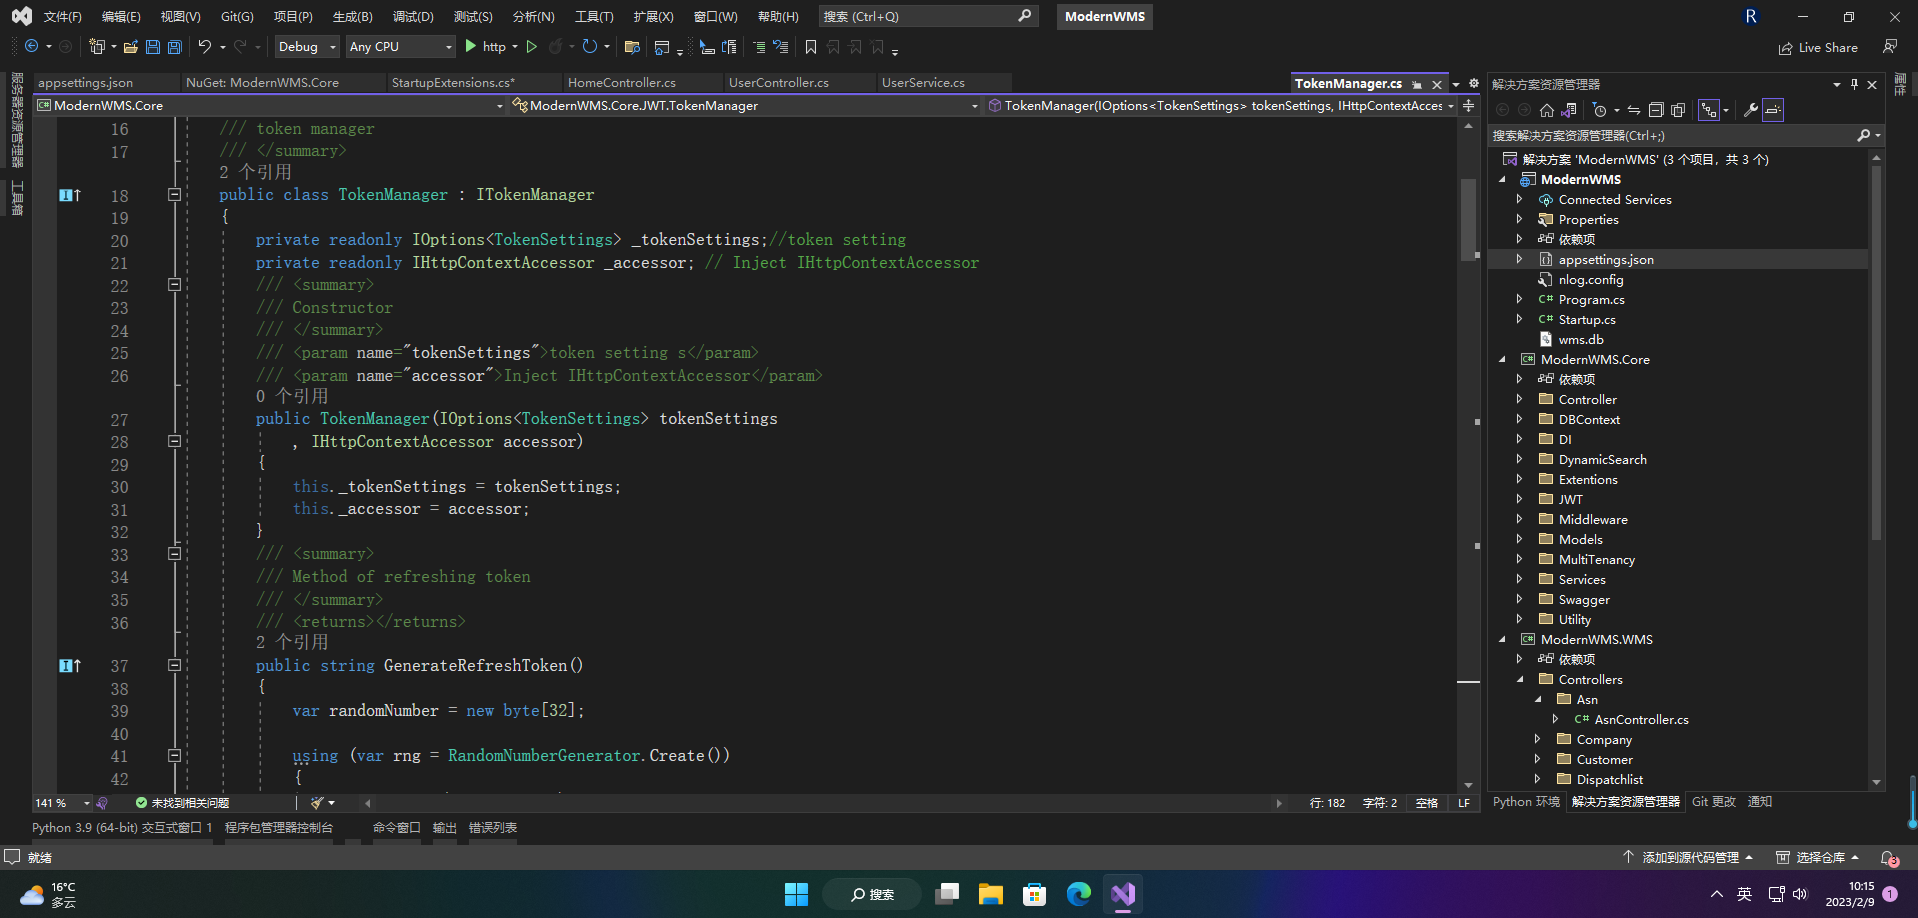1918x918 pixels.
Task: Start without debugging outline play icon
Action: (532, 47)
